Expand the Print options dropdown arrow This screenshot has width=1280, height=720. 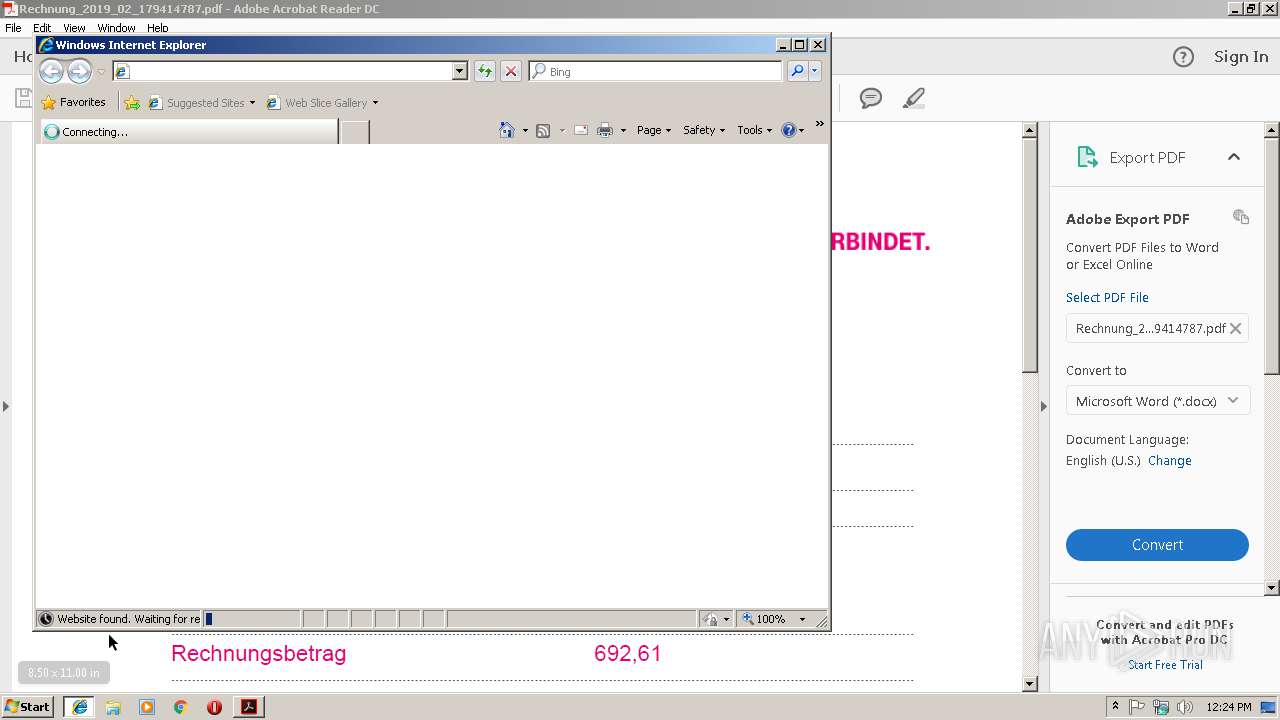[x=623, y=130]
